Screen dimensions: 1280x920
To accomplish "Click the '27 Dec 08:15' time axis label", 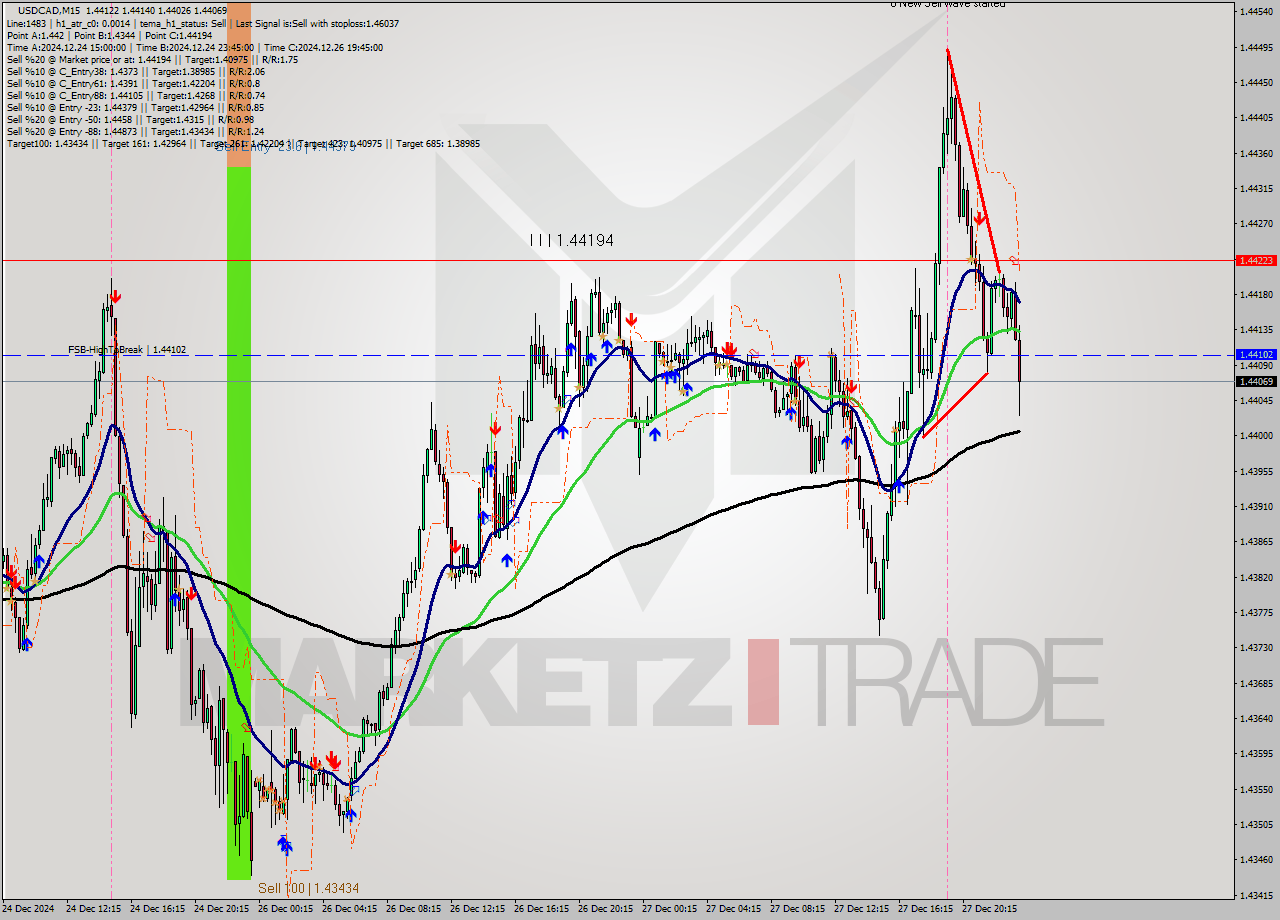I will point(797,909).
